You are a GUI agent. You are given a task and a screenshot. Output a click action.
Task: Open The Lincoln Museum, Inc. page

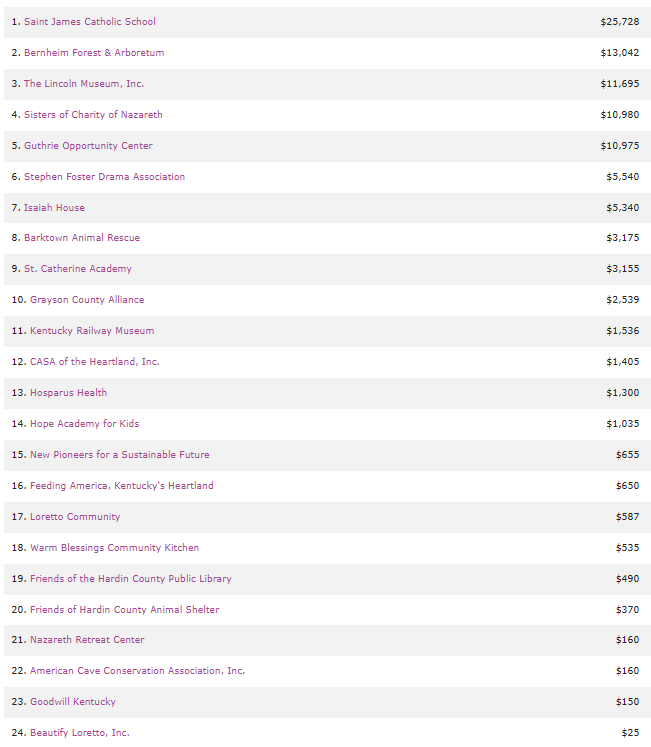84,84
